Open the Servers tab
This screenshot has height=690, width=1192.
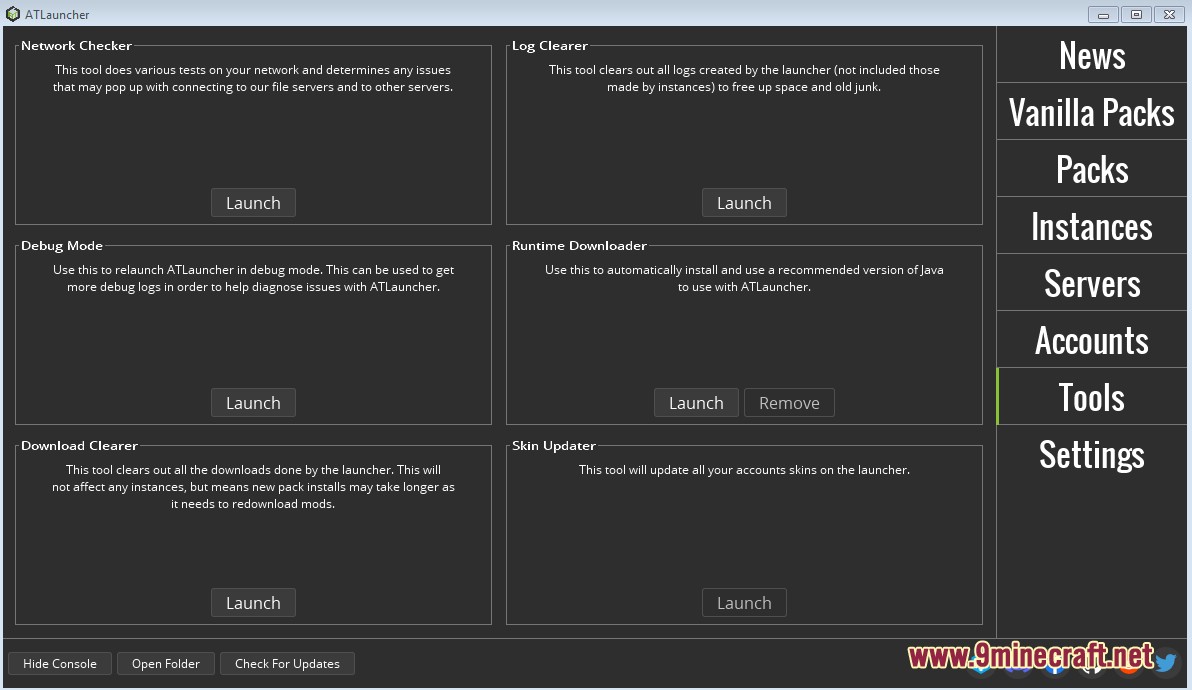click(1092, 283)
